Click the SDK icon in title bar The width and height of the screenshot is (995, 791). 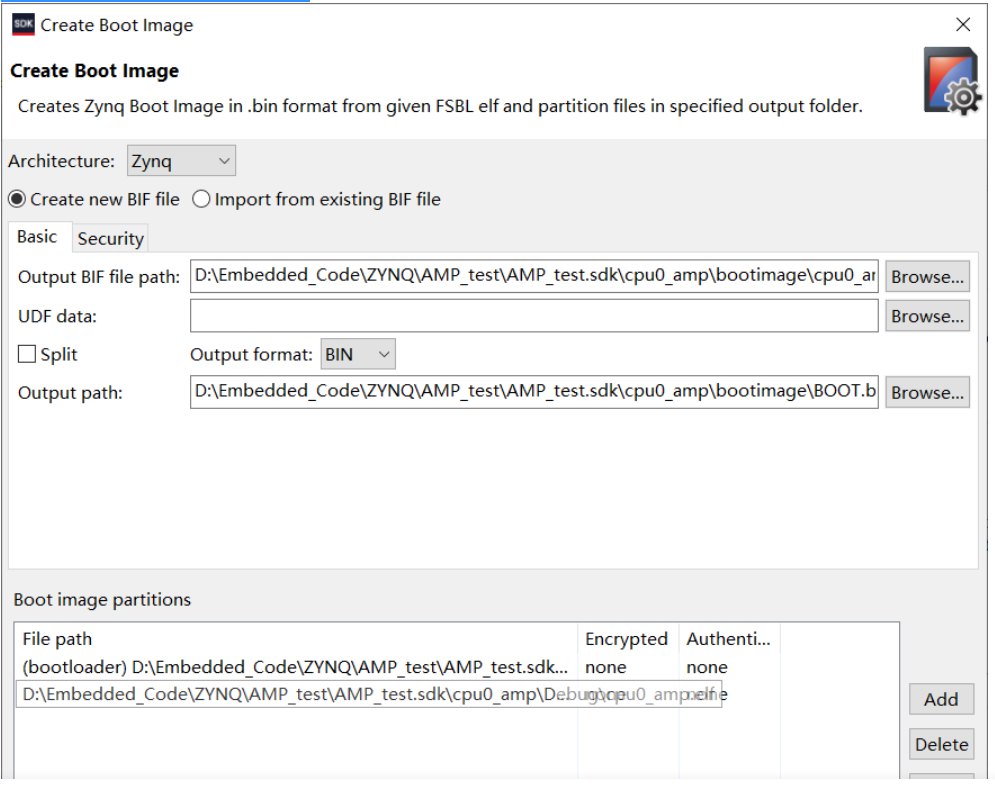point(22,25)
